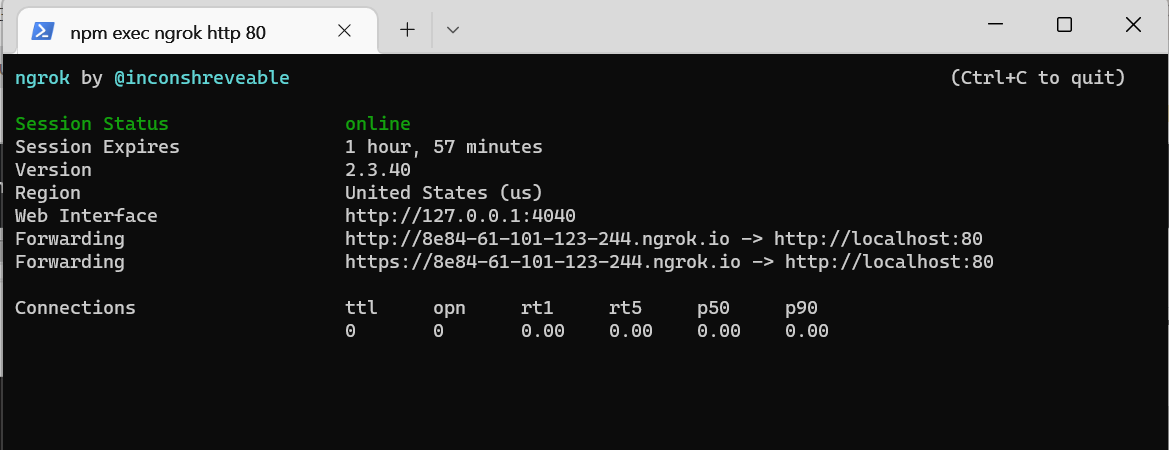Click the 0 value under ttl
Screen dimensions: 1169x450
(350, 332)
